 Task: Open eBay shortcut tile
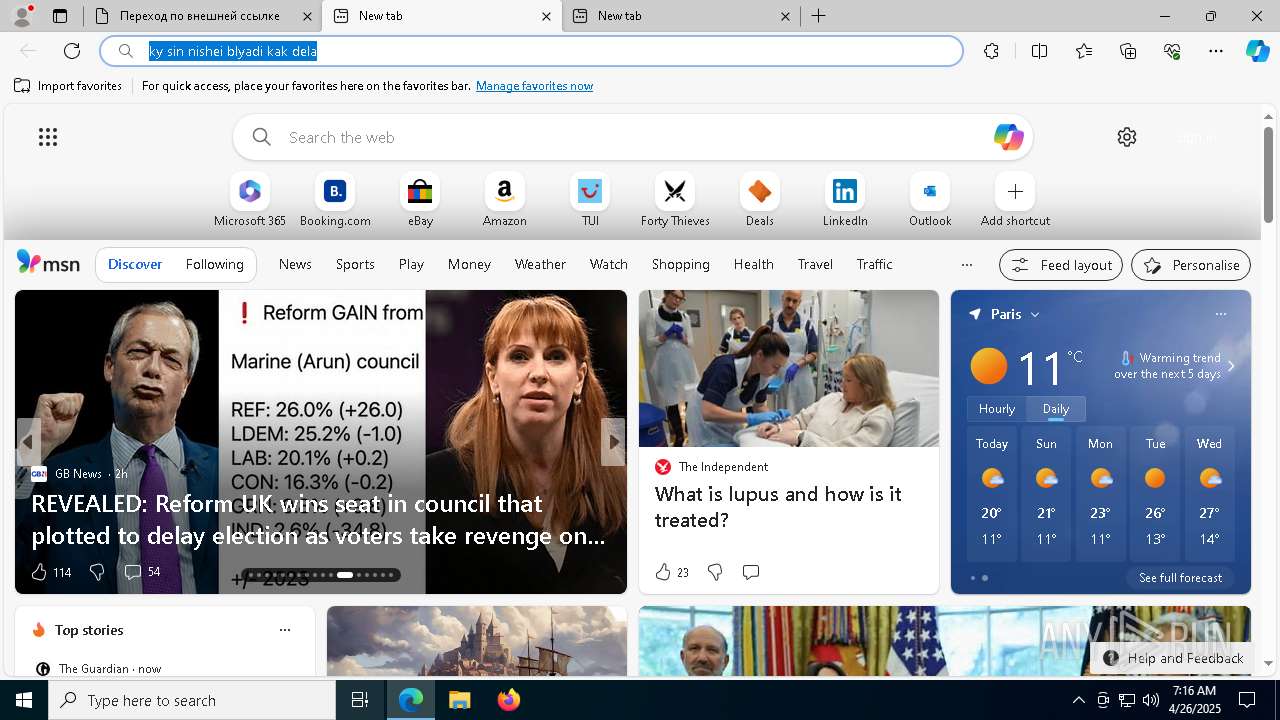(x=420, y=200)
